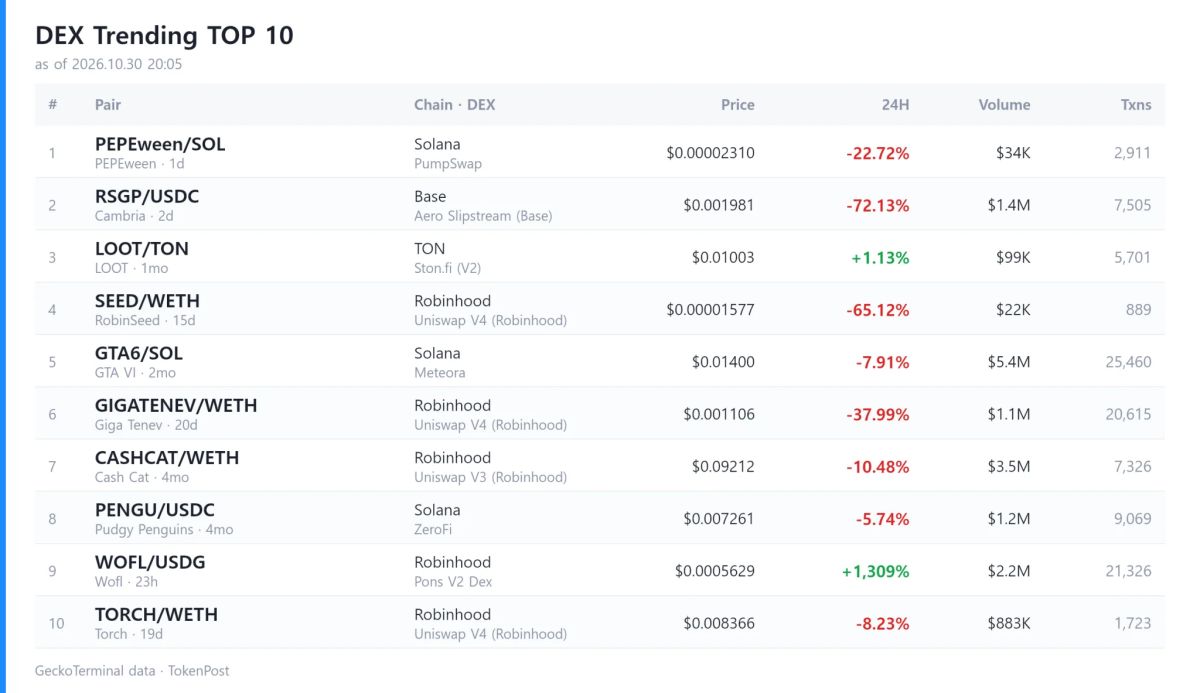Click the Volume column header

(1004, 104)
